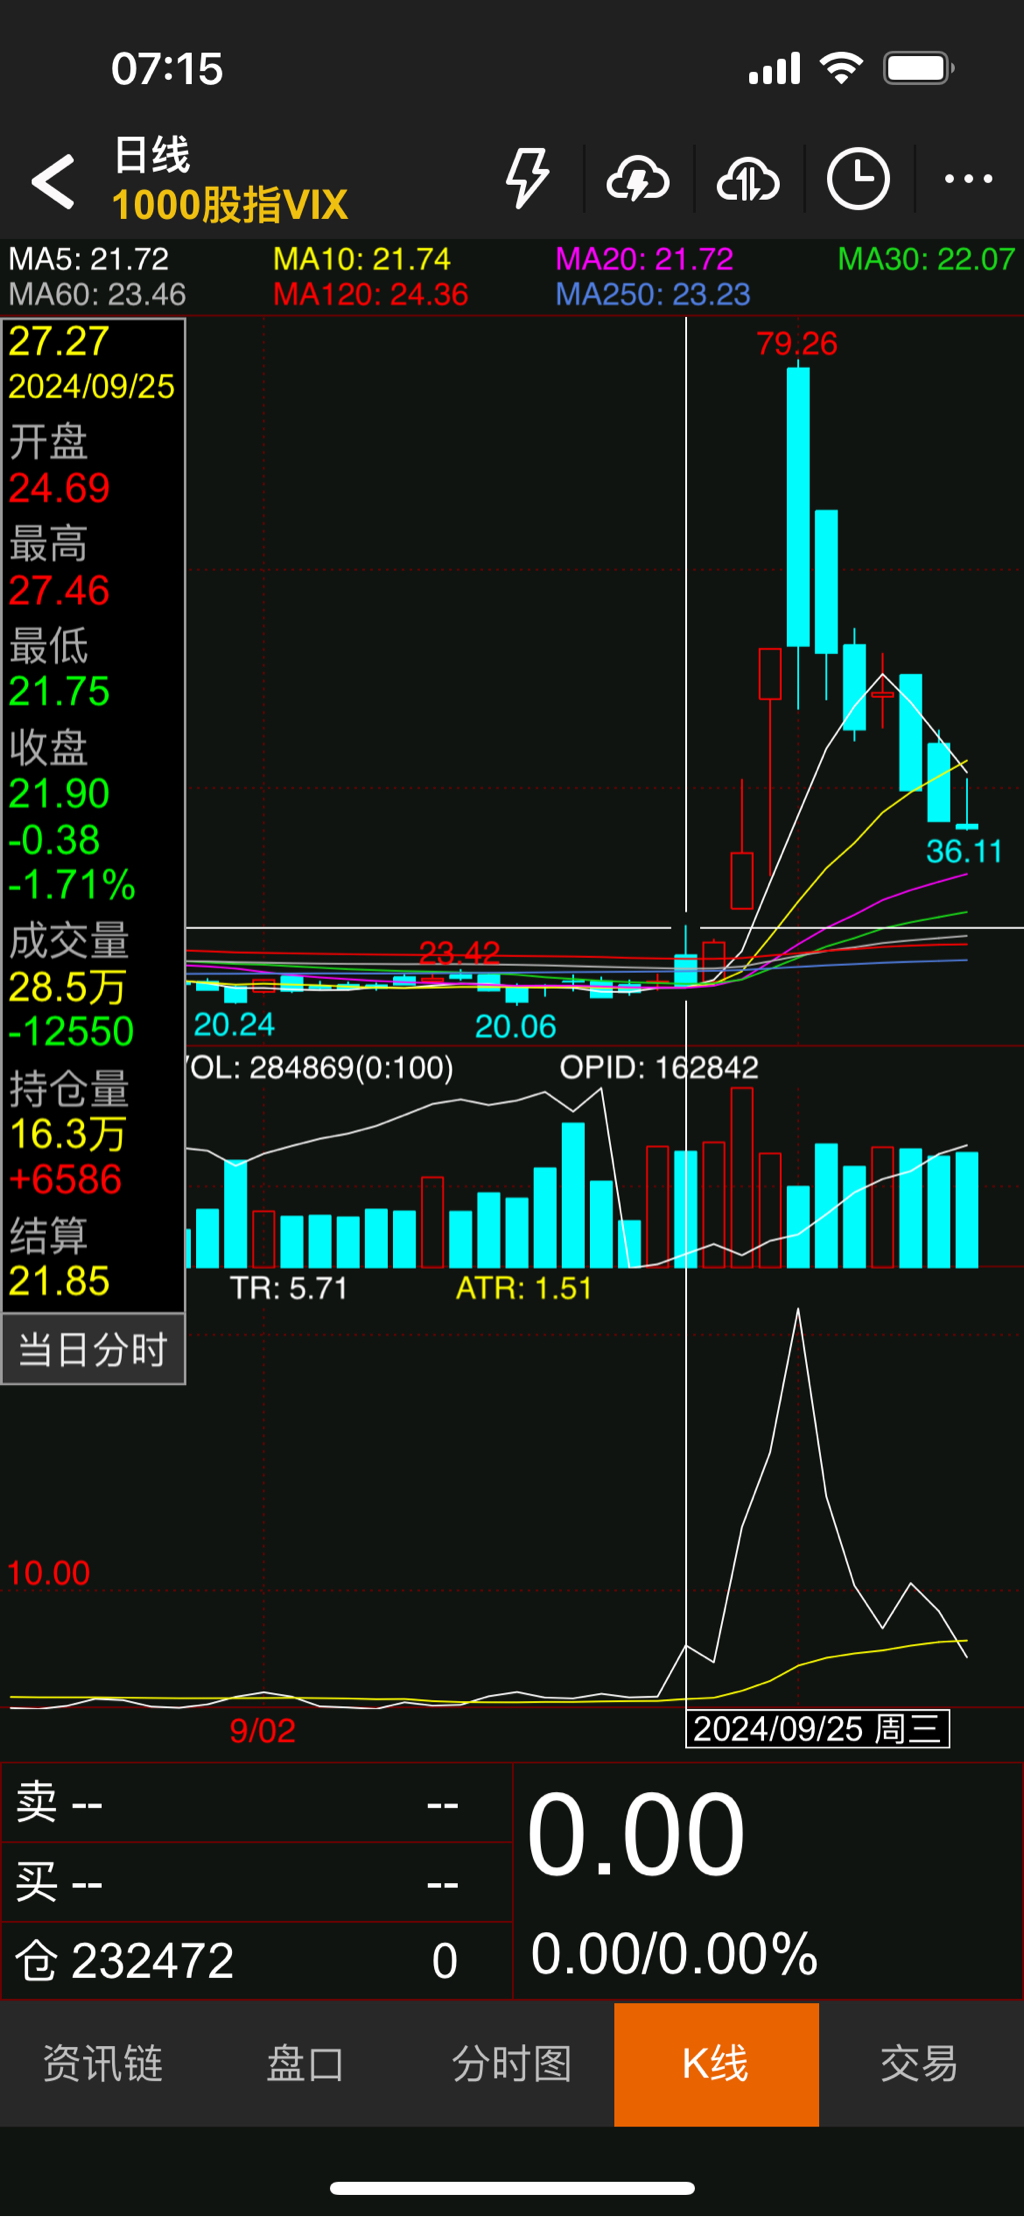Switch to the 资讯链 tab

(x=103, y=2064)
